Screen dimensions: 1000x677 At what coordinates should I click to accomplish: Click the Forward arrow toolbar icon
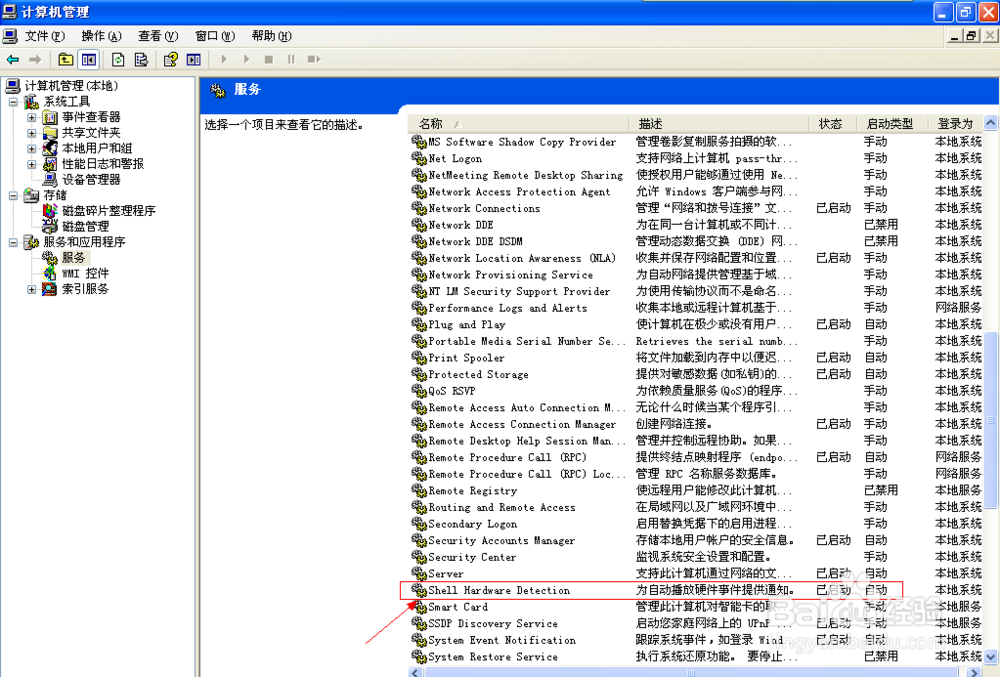35,59
